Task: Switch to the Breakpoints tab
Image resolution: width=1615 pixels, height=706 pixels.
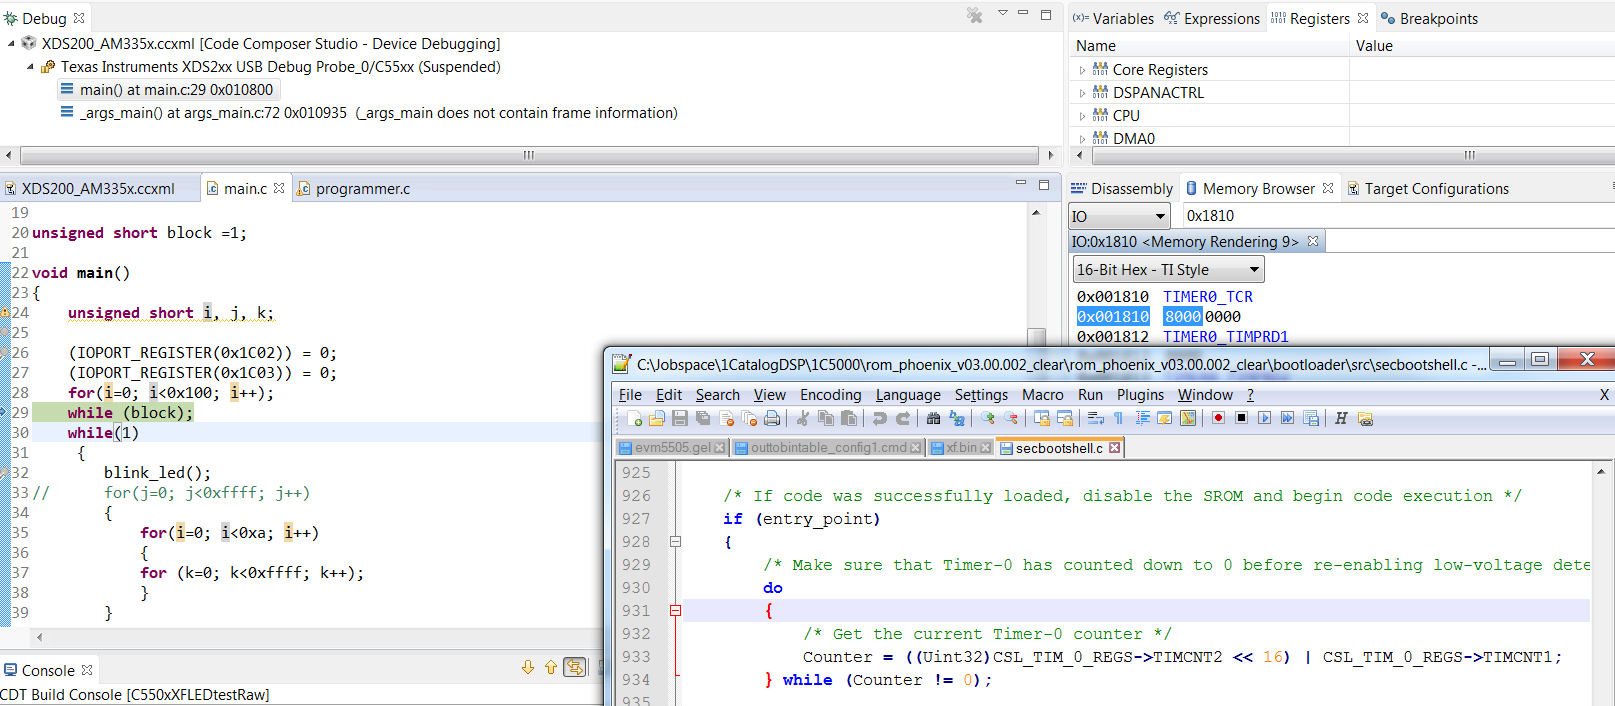Action: 1437,19
